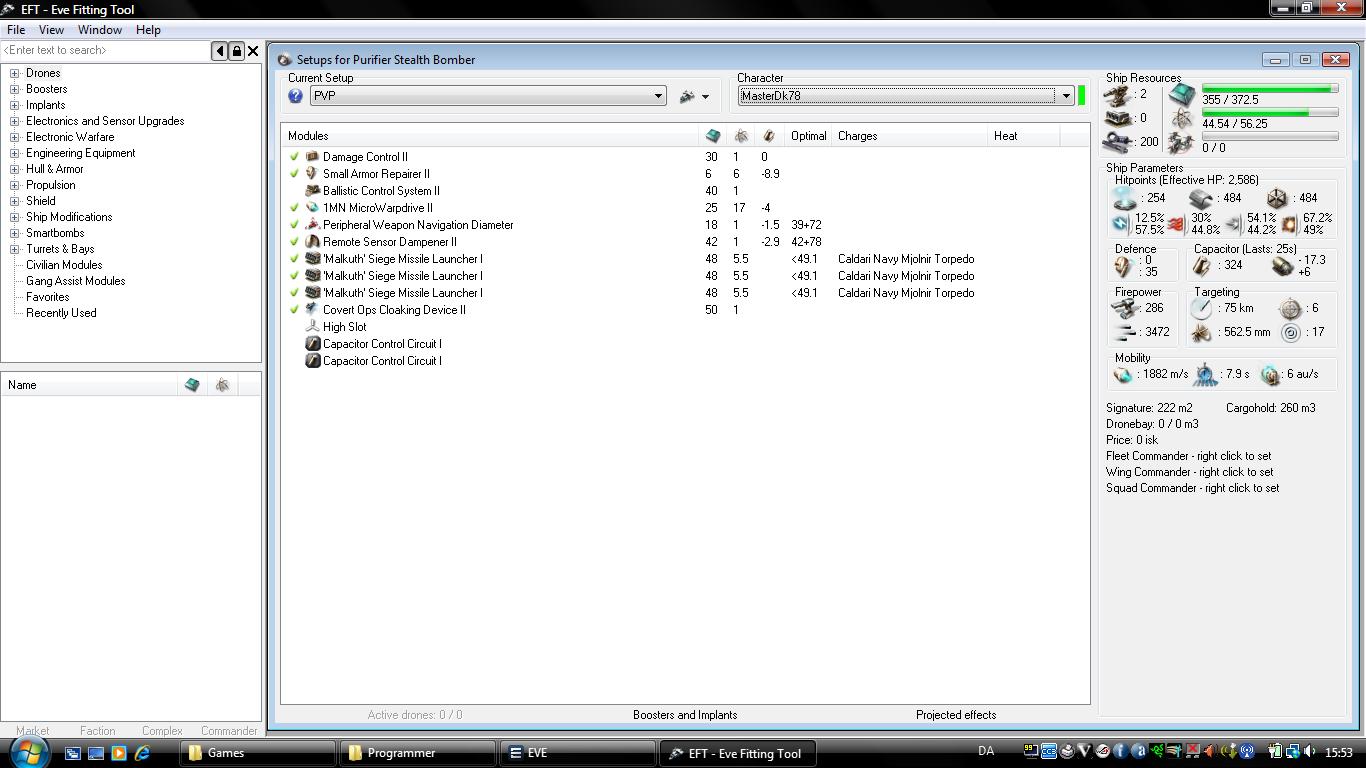Viewport: 1366px width, 768px height.
Task: Click Wing Commander - right click to set
Action: coord(1190,472)
